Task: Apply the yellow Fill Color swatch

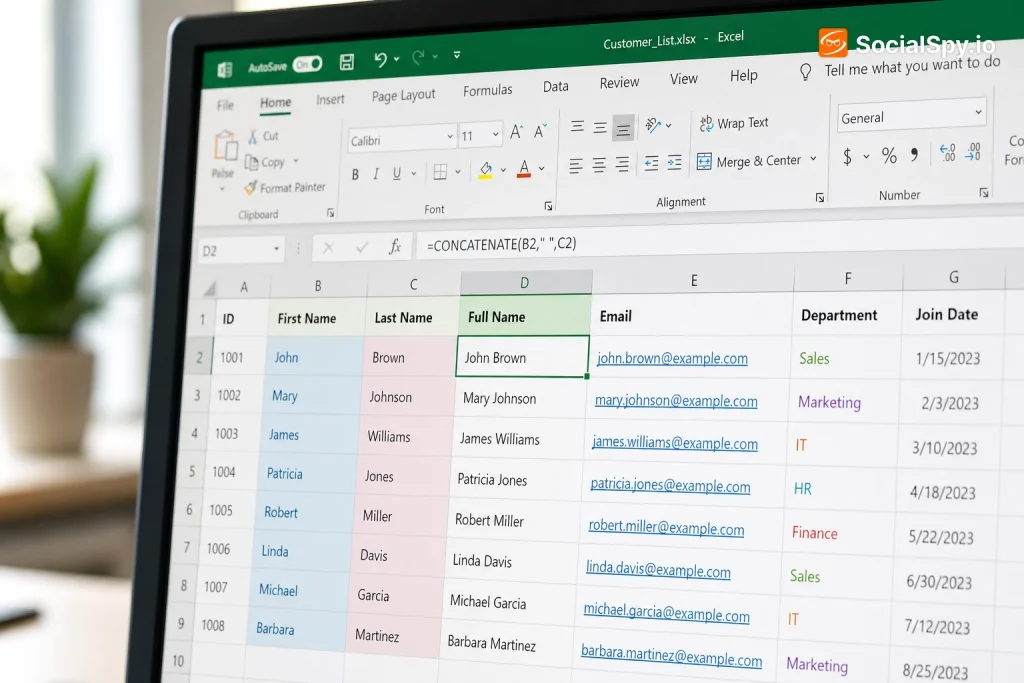Action: (485, 170)
